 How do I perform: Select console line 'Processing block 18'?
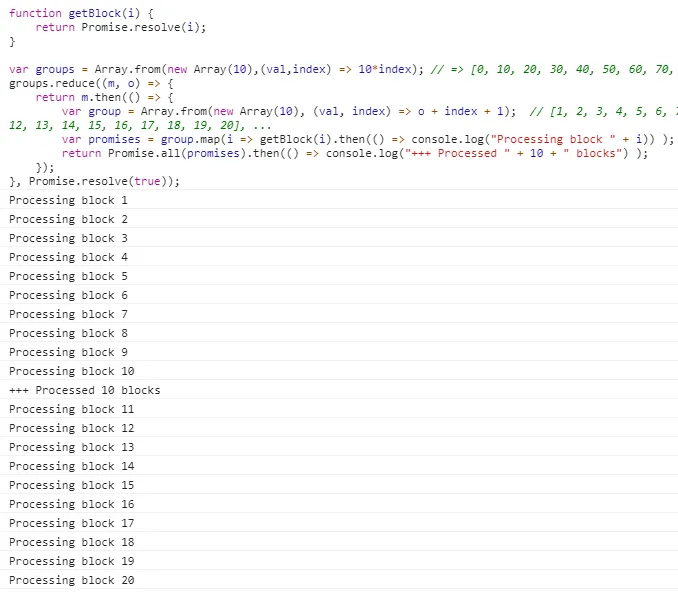point(339,542)
